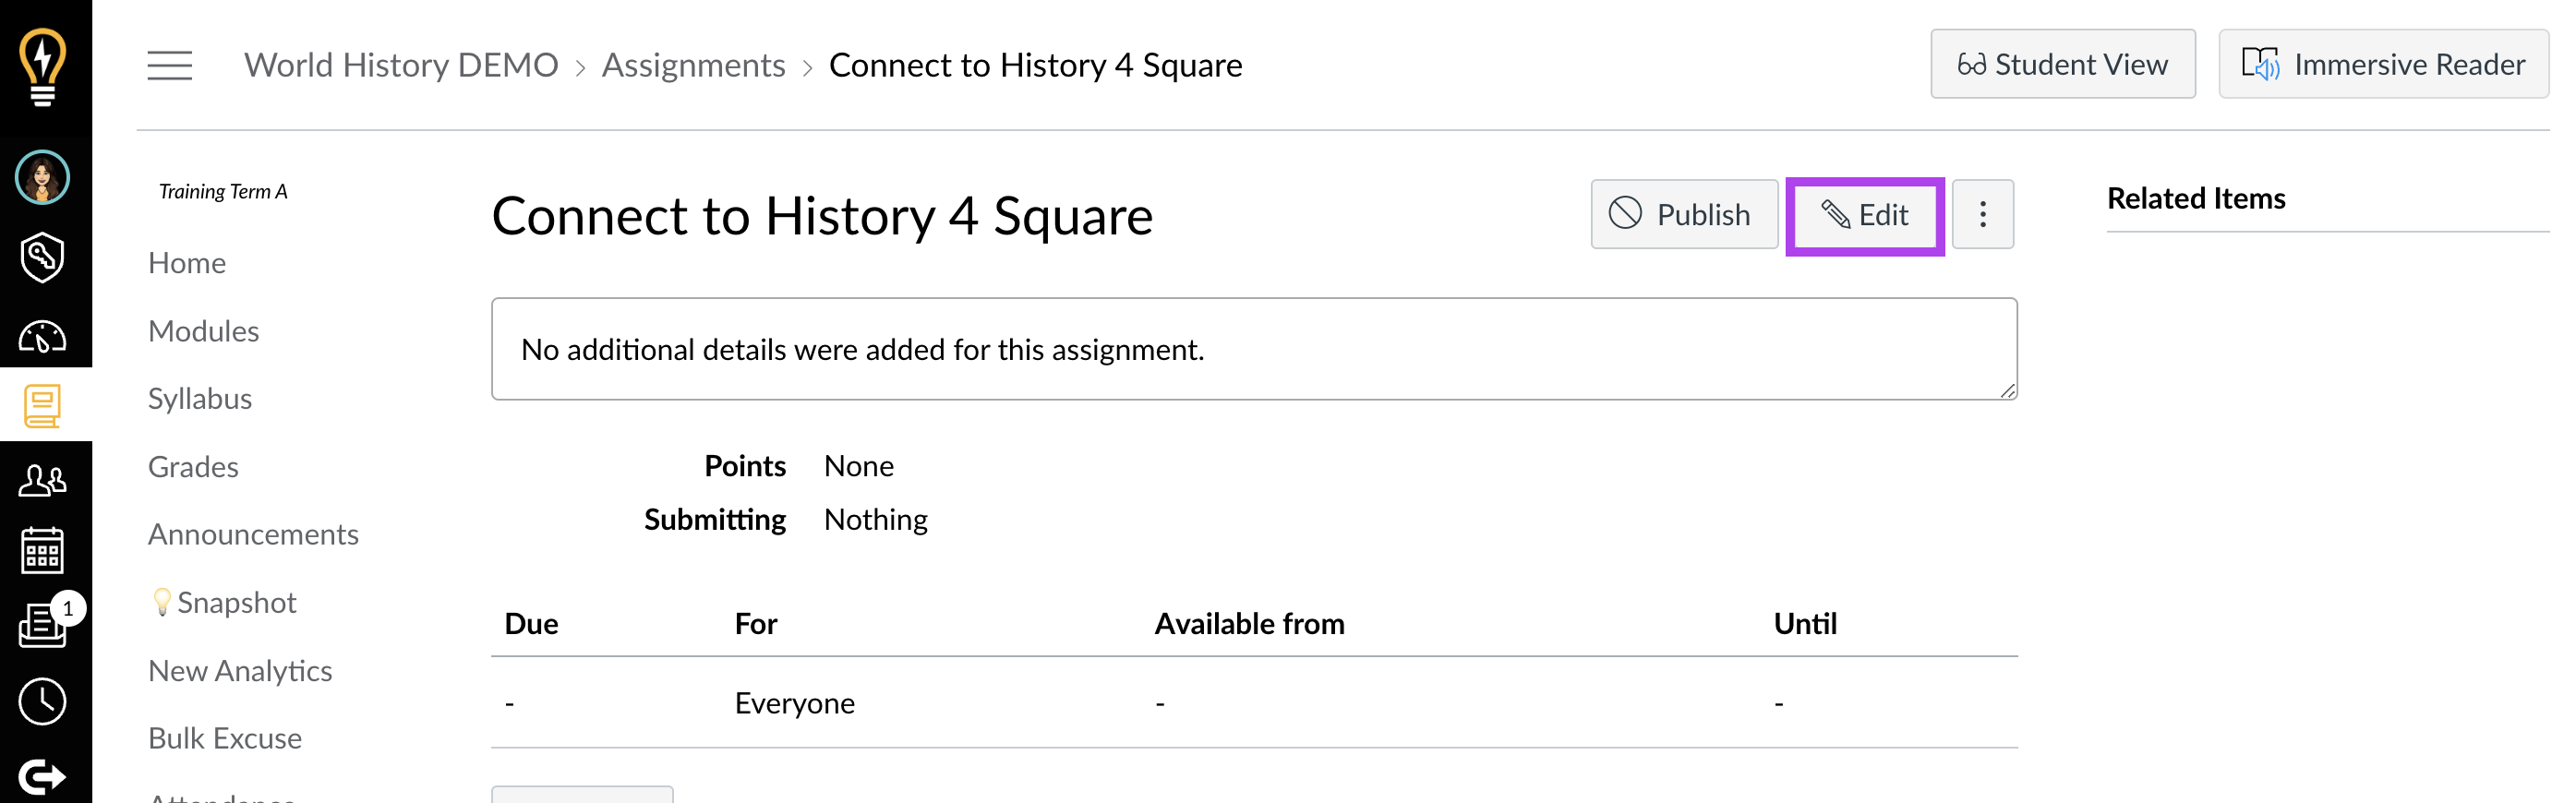Viewport: 2576px width, 803px height.
Task: Open the History clock icon
Action: [42, 702]
